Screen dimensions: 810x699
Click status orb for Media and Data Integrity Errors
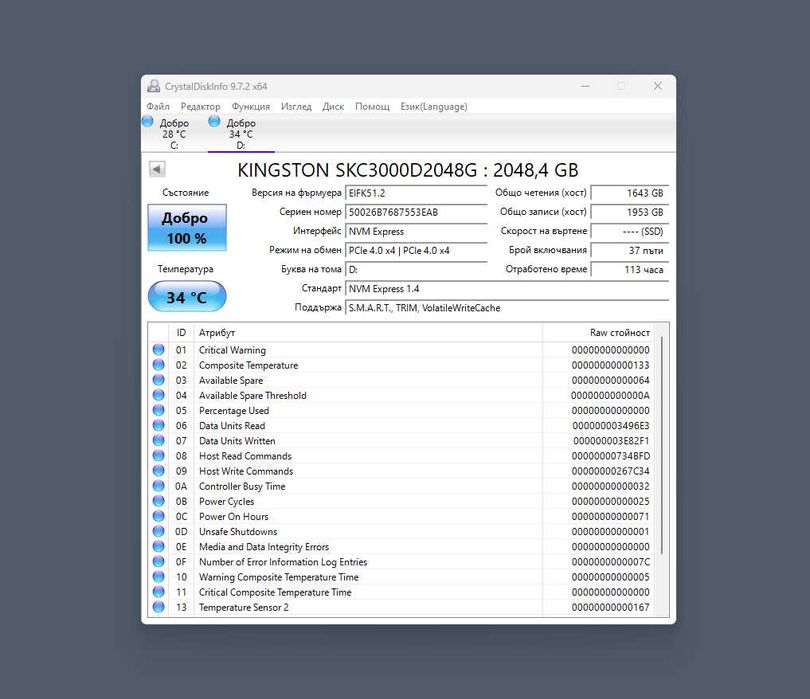[159, 547]
